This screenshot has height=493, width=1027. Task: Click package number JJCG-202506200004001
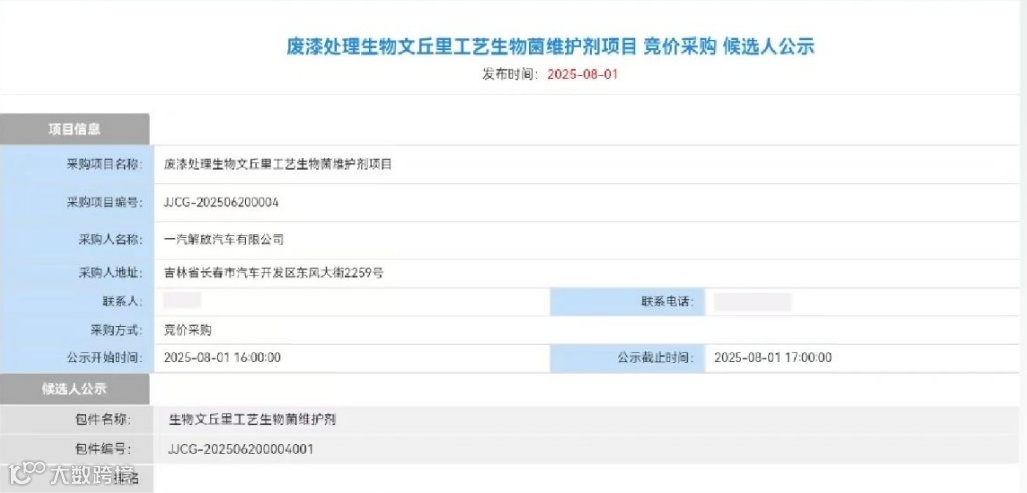[241, 449]
